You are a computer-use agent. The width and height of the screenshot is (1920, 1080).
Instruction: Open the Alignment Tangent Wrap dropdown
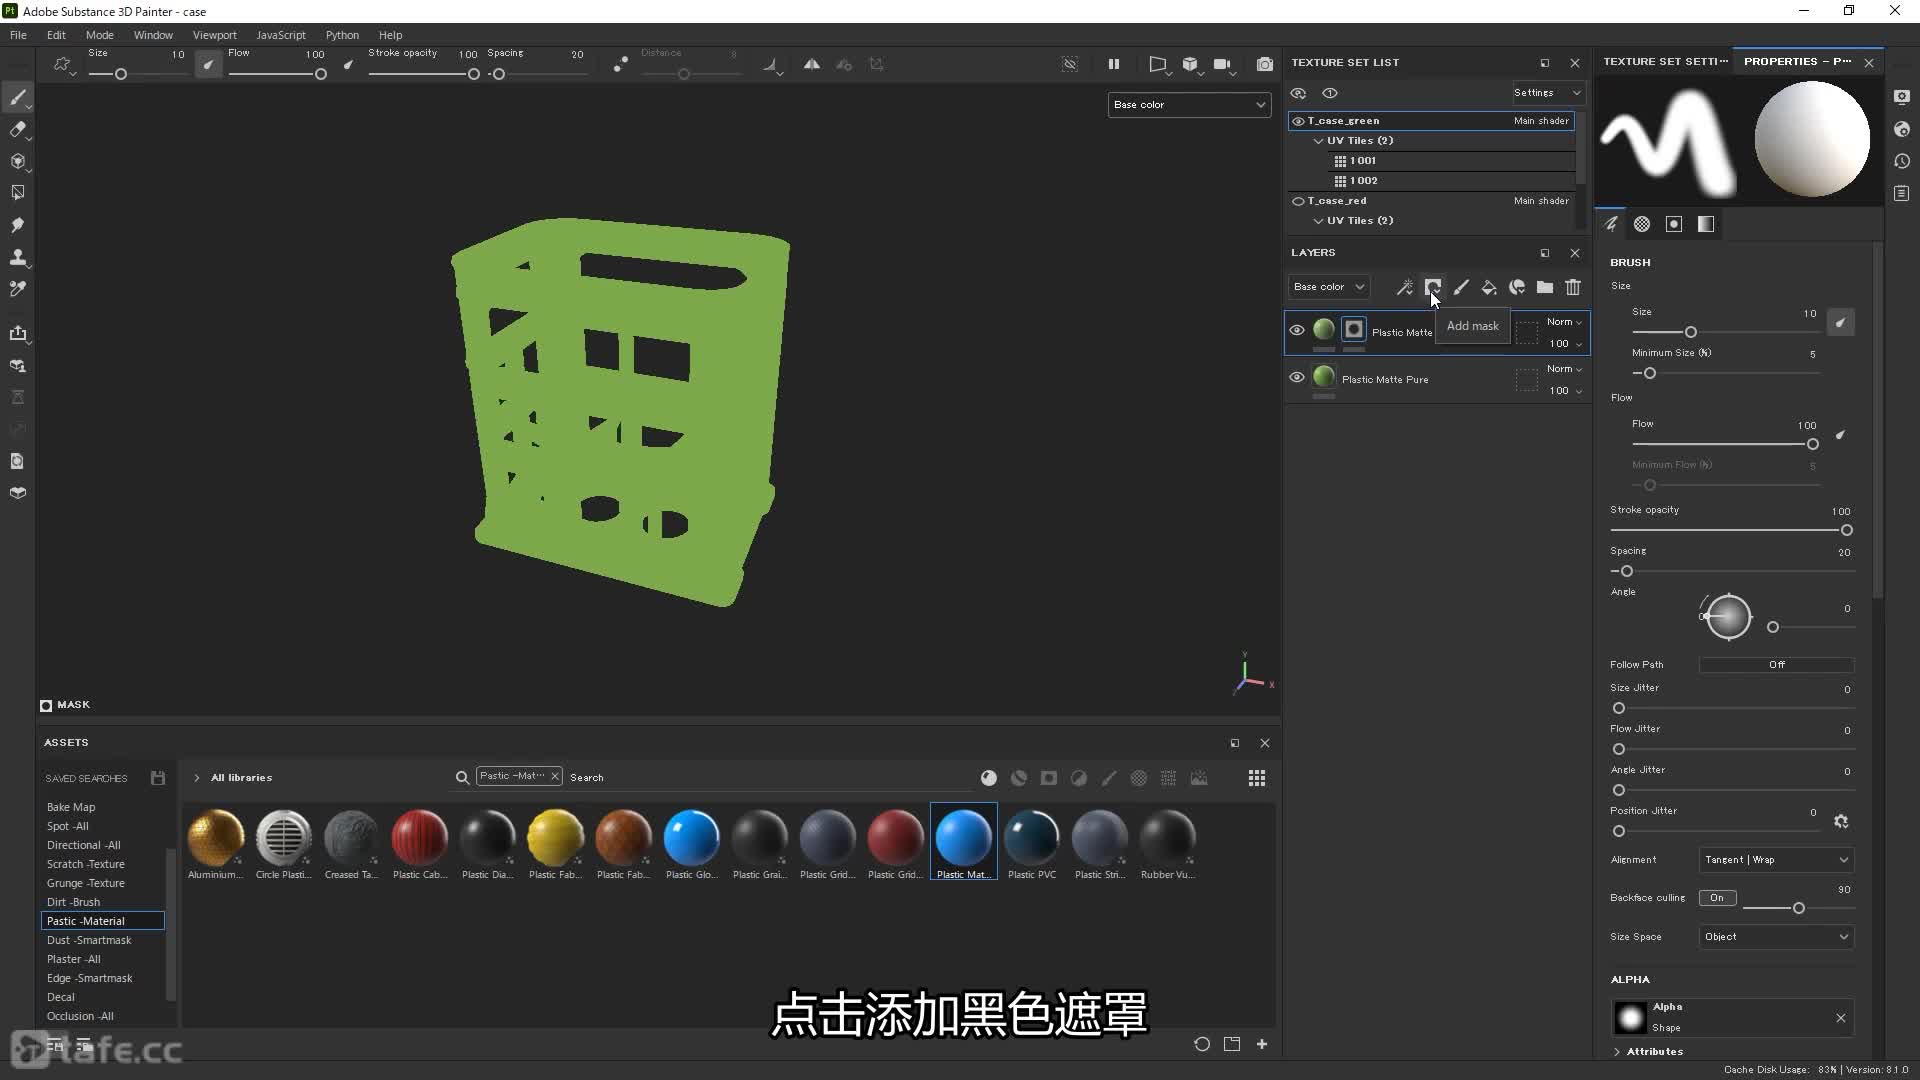[1777, 860]
